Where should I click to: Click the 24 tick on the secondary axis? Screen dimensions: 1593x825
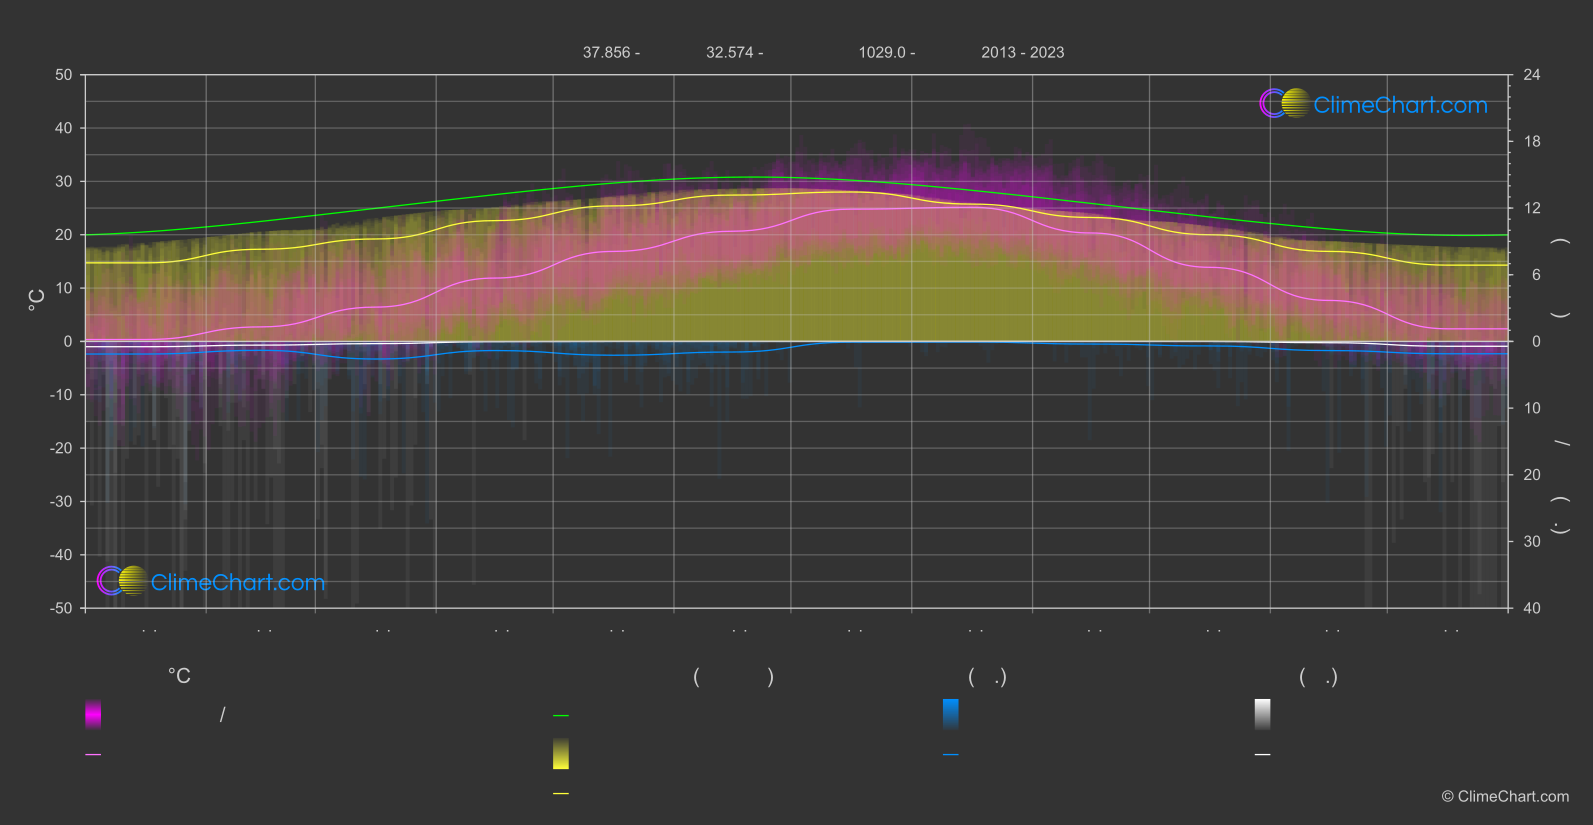[1532, 75]
